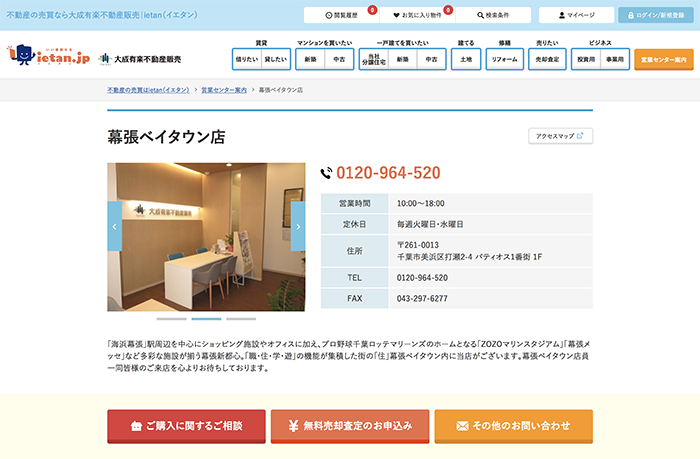The image size is (700, 459).
Task: Select 新築 under 一戸建てを買いたい
Action: [403, 59]
